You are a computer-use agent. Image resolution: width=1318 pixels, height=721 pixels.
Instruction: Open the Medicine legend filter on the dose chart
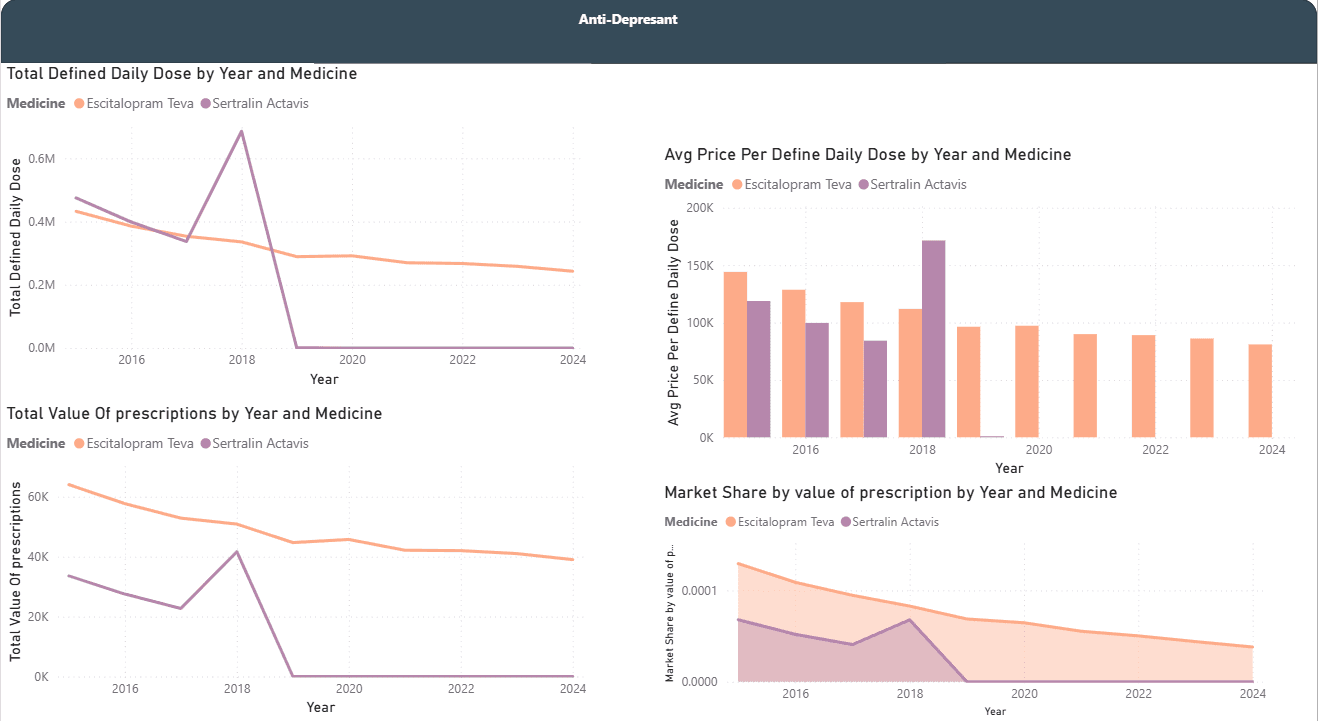click(36, 103)
